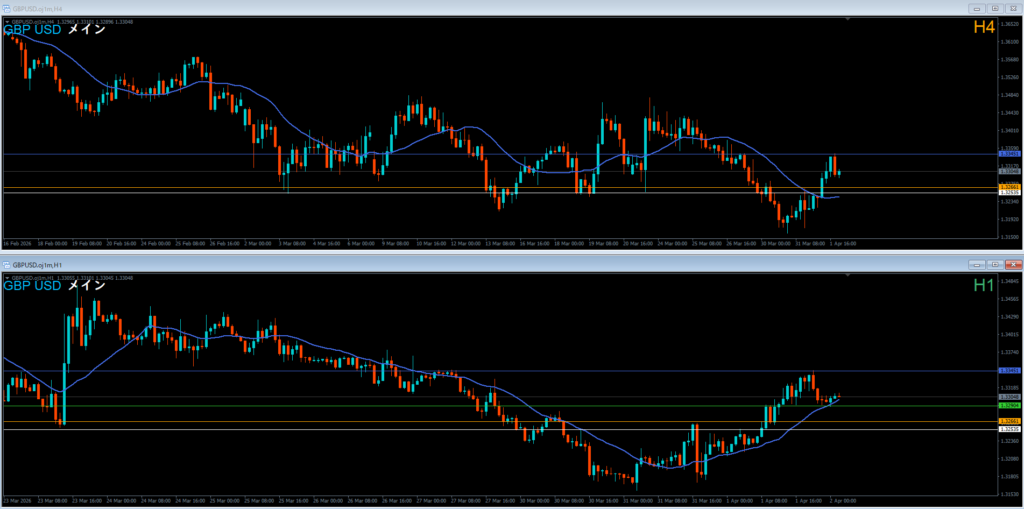Select the white 1.32535 price tag in the H4 chart
1024x509 pixels.
pos(1010,193)
